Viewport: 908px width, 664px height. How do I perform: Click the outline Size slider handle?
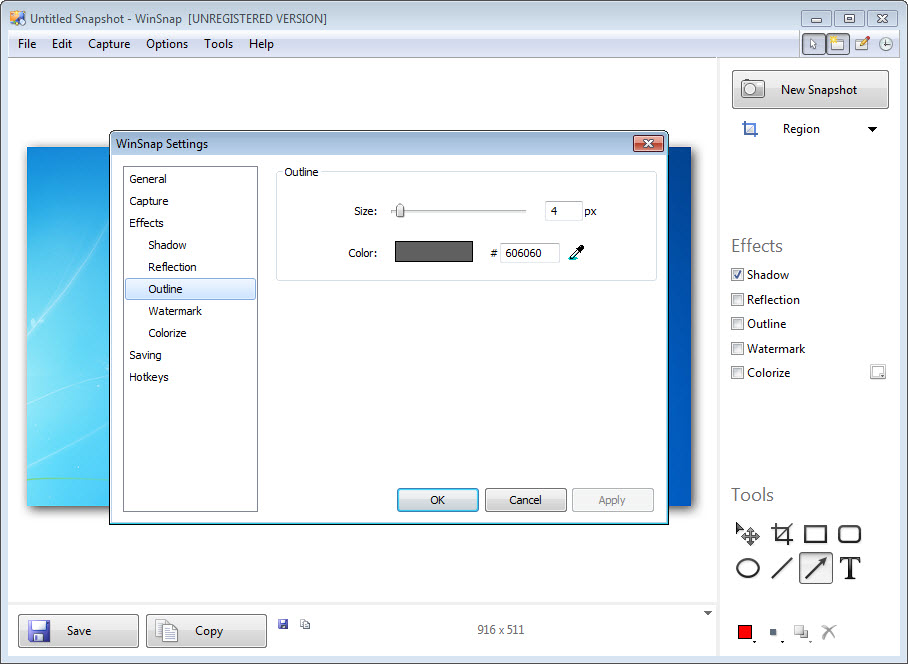point(400,211)
